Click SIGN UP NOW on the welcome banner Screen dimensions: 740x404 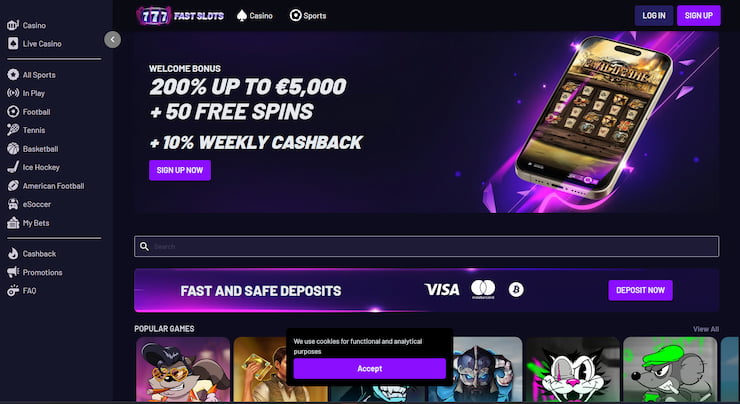pyautogui.click(x=180, y=170)
